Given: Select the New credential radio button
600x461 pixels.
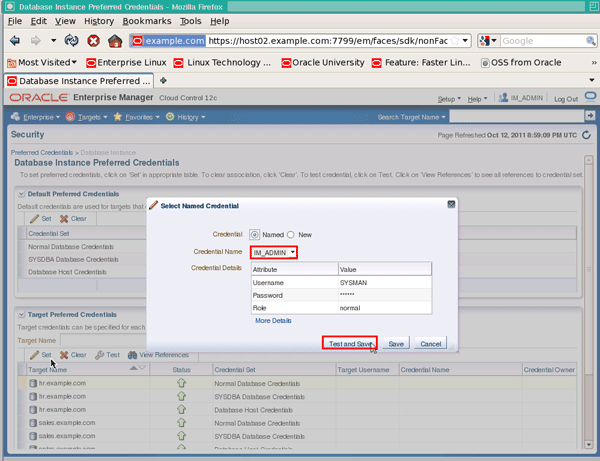Looking at the screenshot, I should (291, 233).
